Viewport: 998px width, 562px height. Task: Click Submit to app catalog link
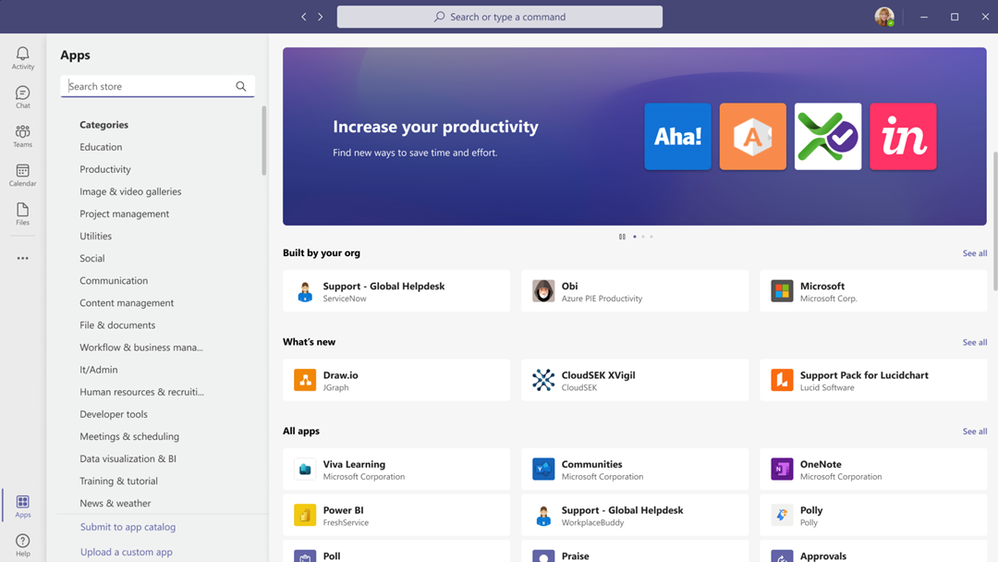tap(128, 527)
